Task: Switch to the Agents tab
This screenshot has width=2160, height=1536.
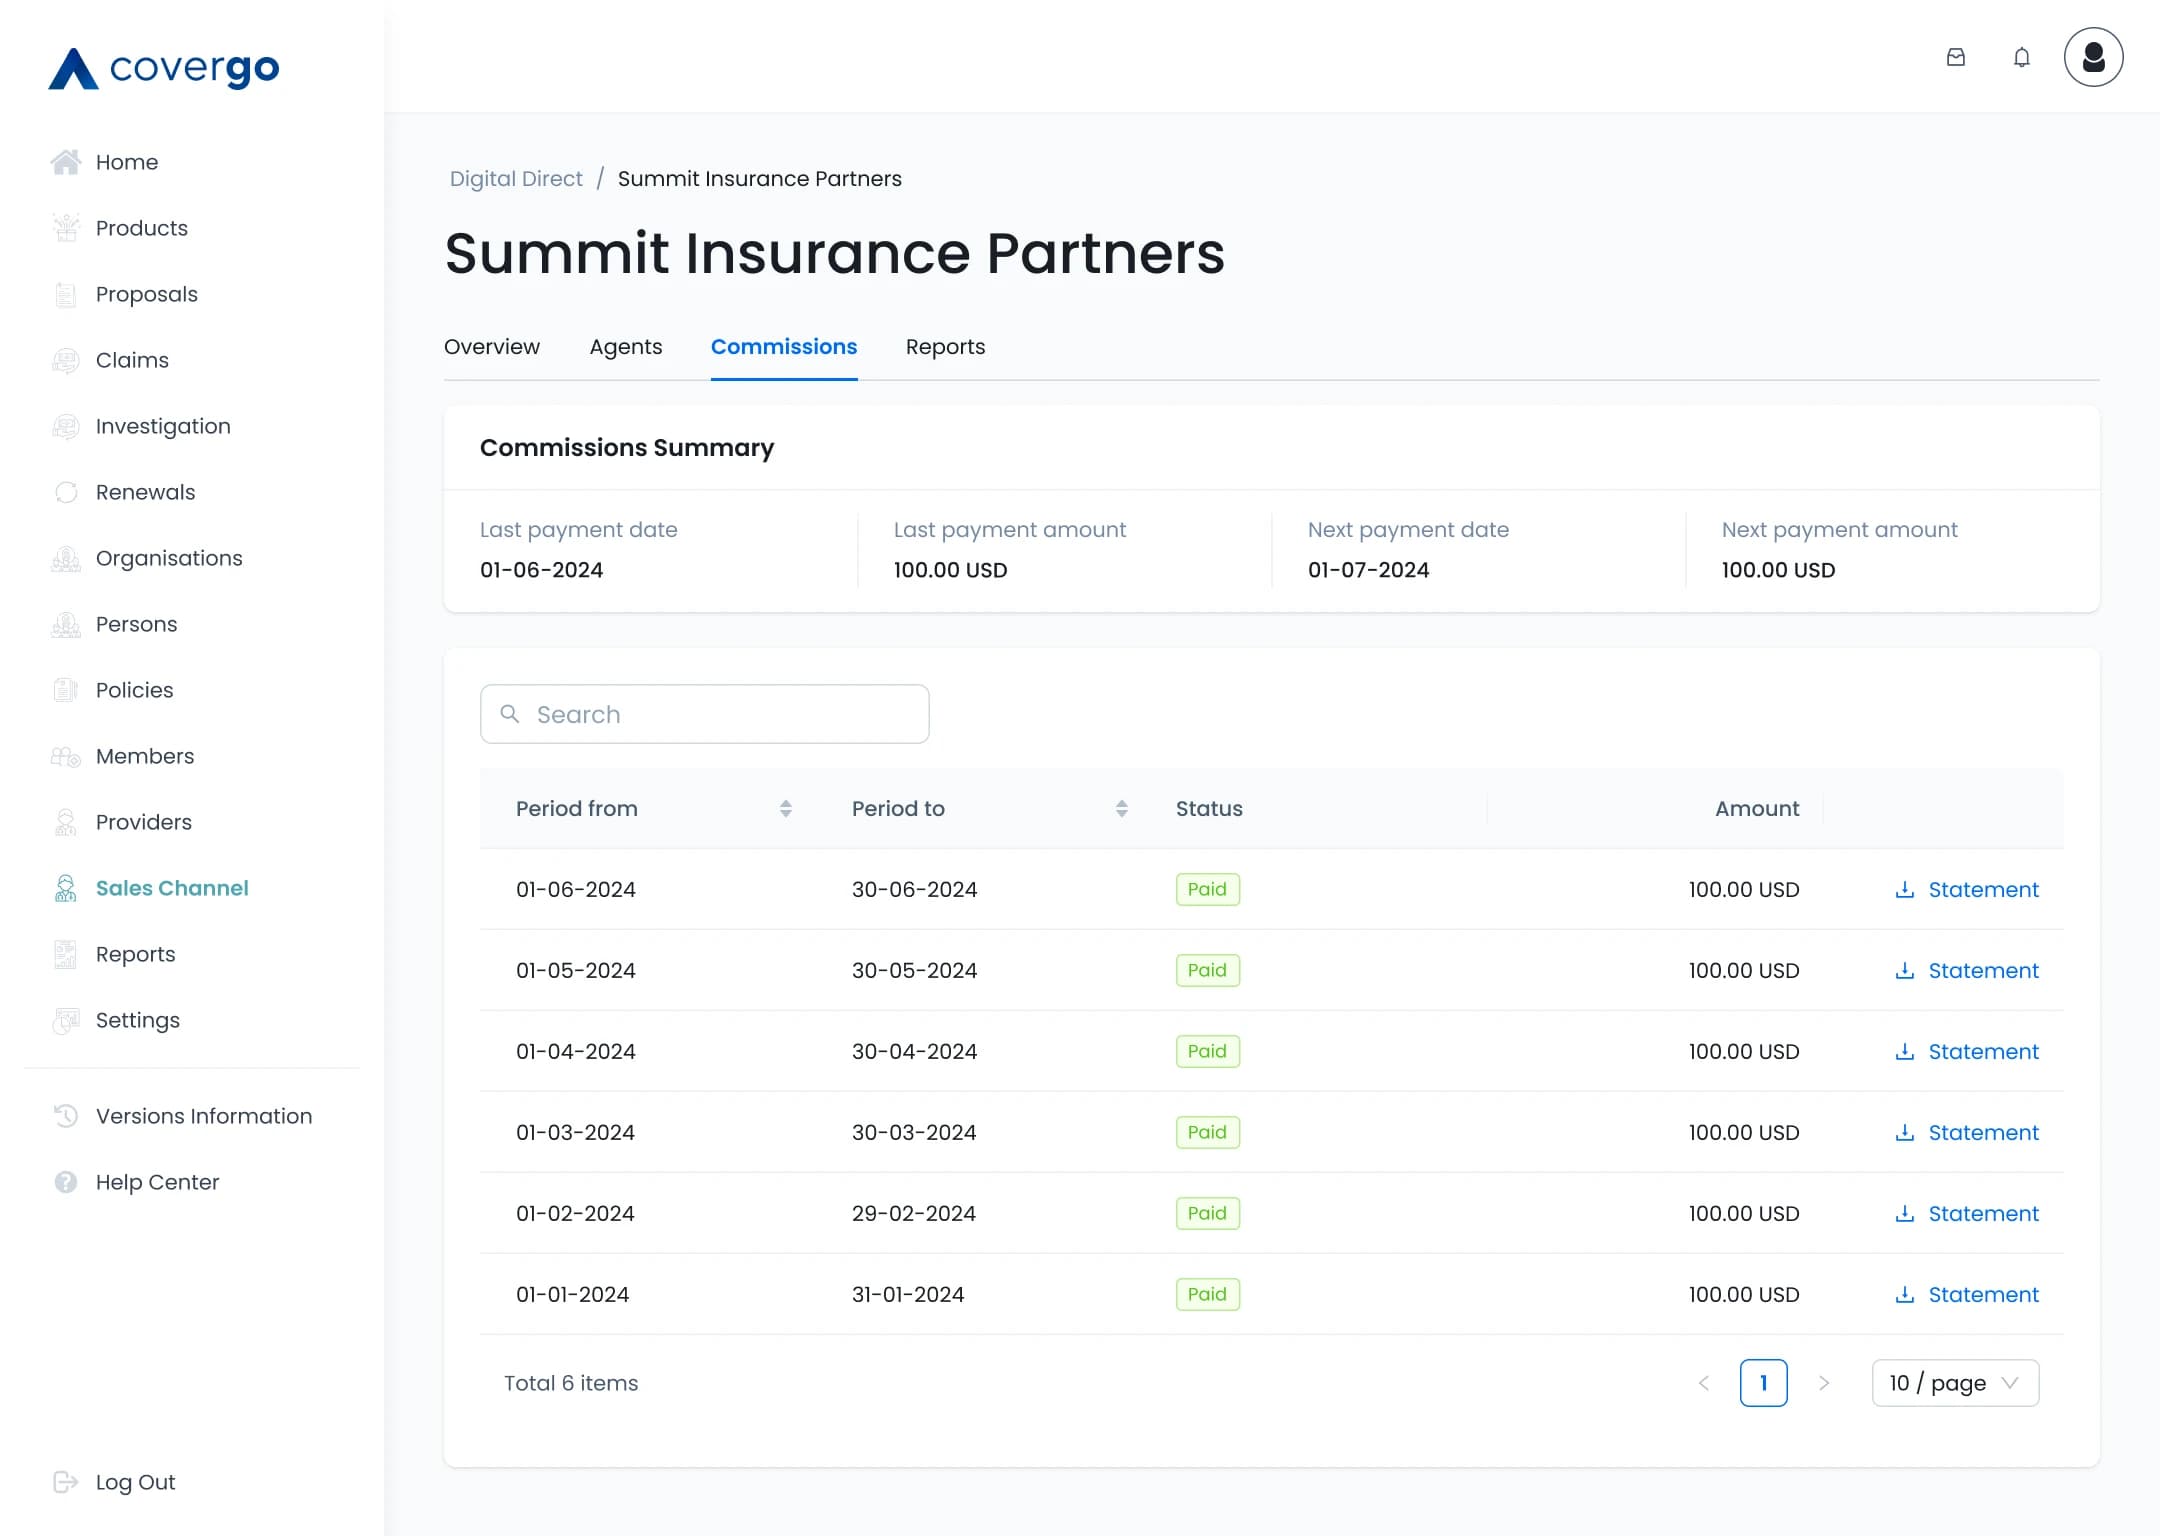Action: pyautogui.click(x=626, y=346)
